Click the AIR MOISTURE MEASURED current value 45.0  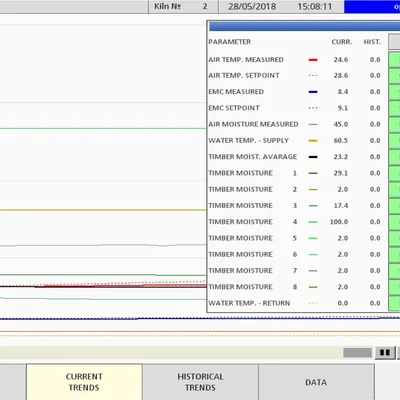341,124
